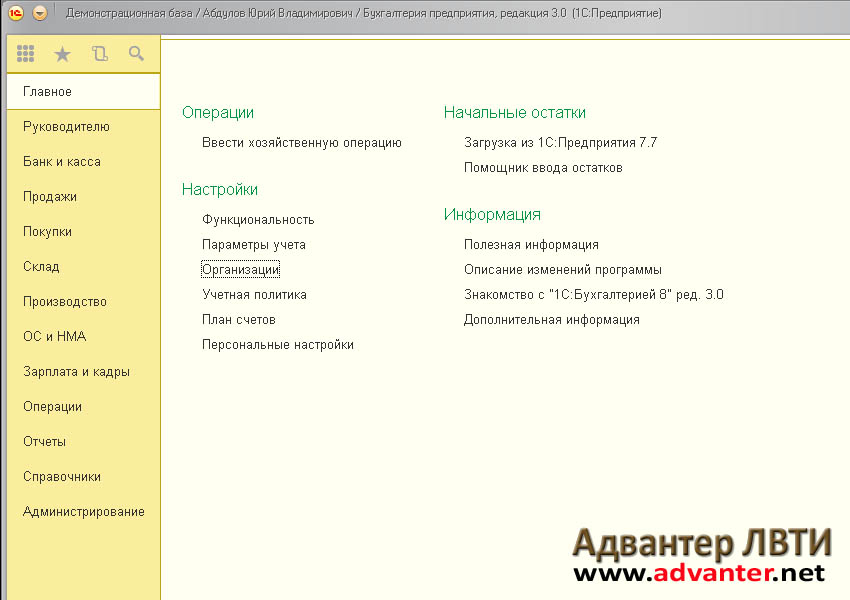Click the Начальные остатки group heading
Viewport: 850px width, 600px height.
click(x=514, y=112)
